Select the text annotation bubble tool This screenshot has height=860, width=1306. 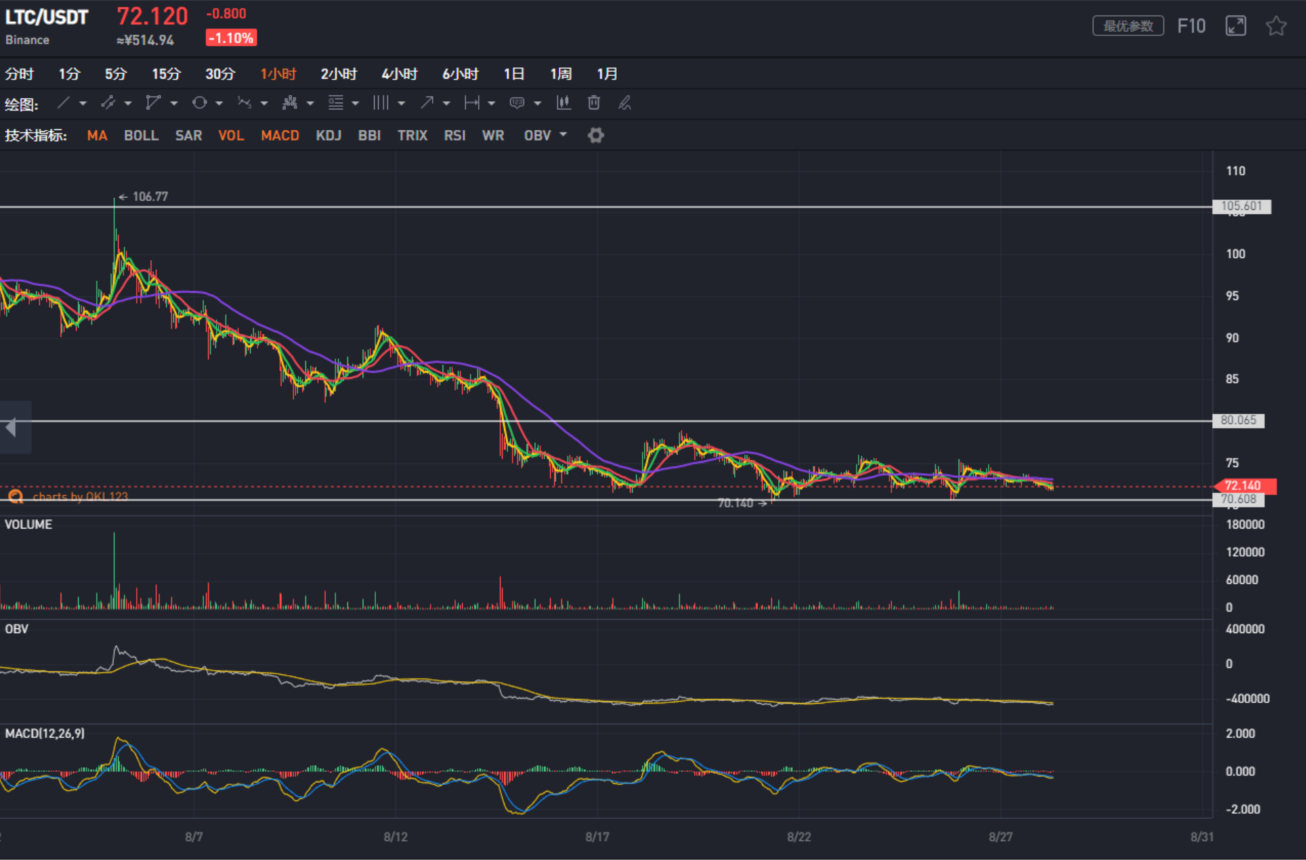(517, 103)
